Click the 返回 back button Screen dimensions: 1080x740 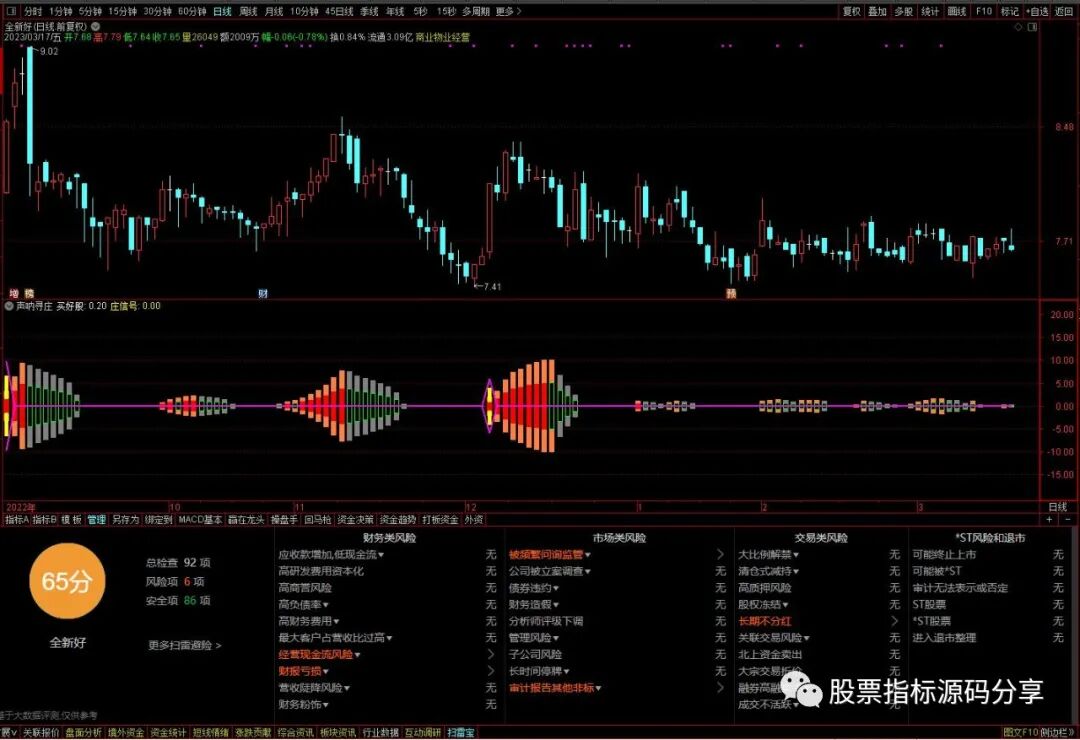coord(1063,12)
